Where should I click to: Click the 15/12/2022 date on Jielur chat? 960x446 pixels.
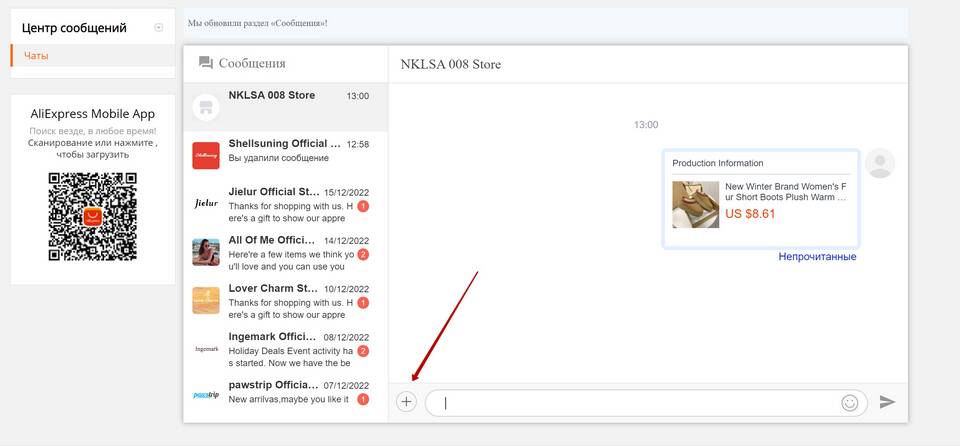[x=347, y=192]
